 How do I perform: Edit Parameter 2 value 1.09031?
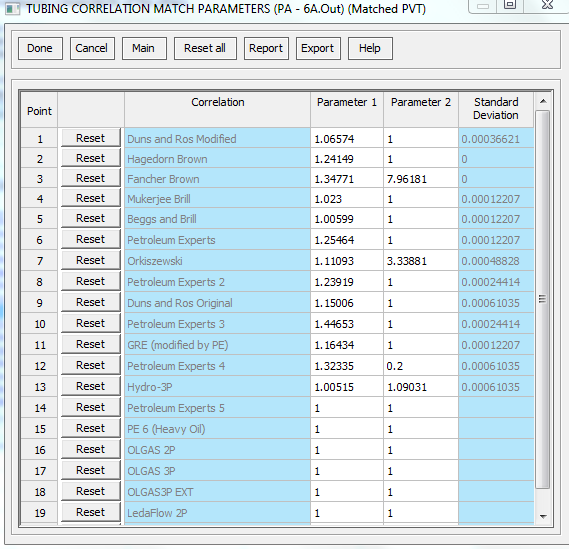421,387
